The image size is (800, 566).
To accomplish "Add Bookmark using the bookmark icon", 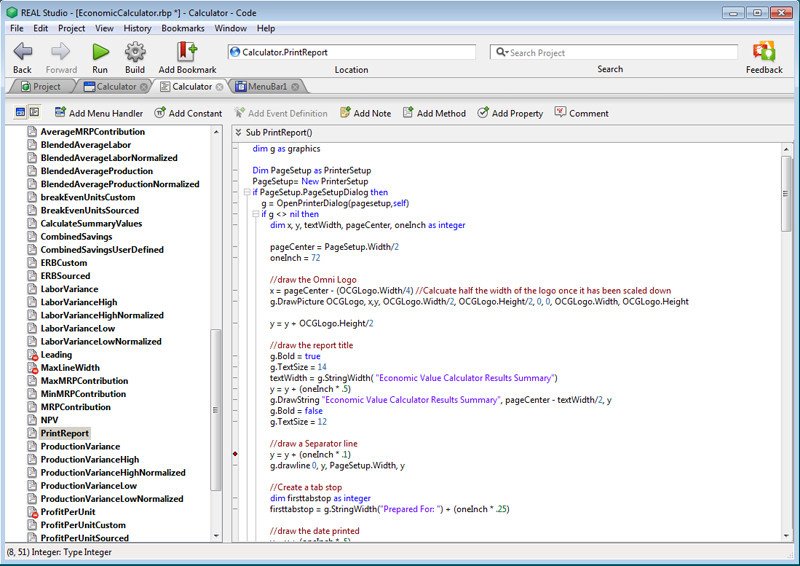I will (187, 51).
